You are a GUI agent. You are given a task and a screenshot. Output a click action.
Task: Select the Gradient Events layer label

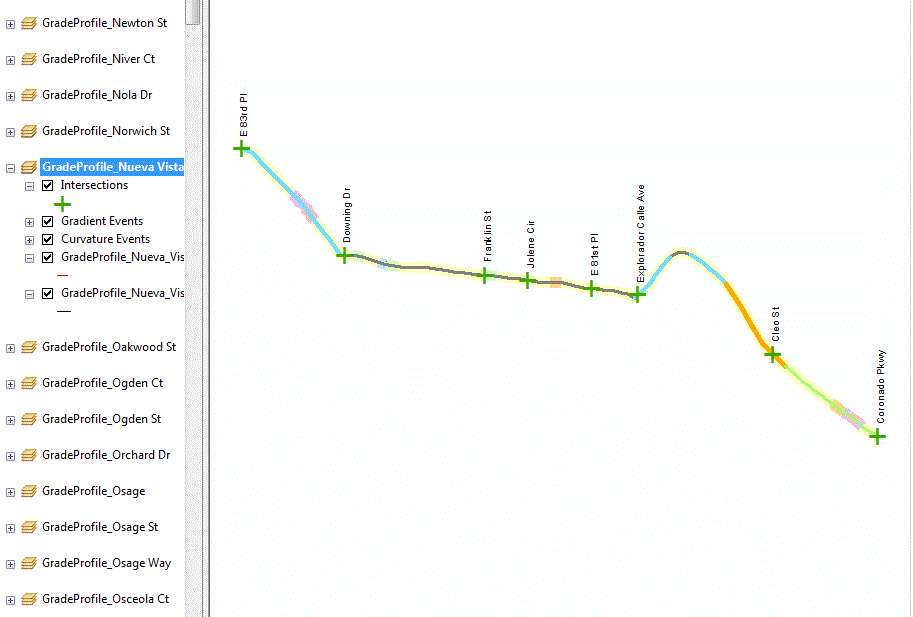click(102, 221)
